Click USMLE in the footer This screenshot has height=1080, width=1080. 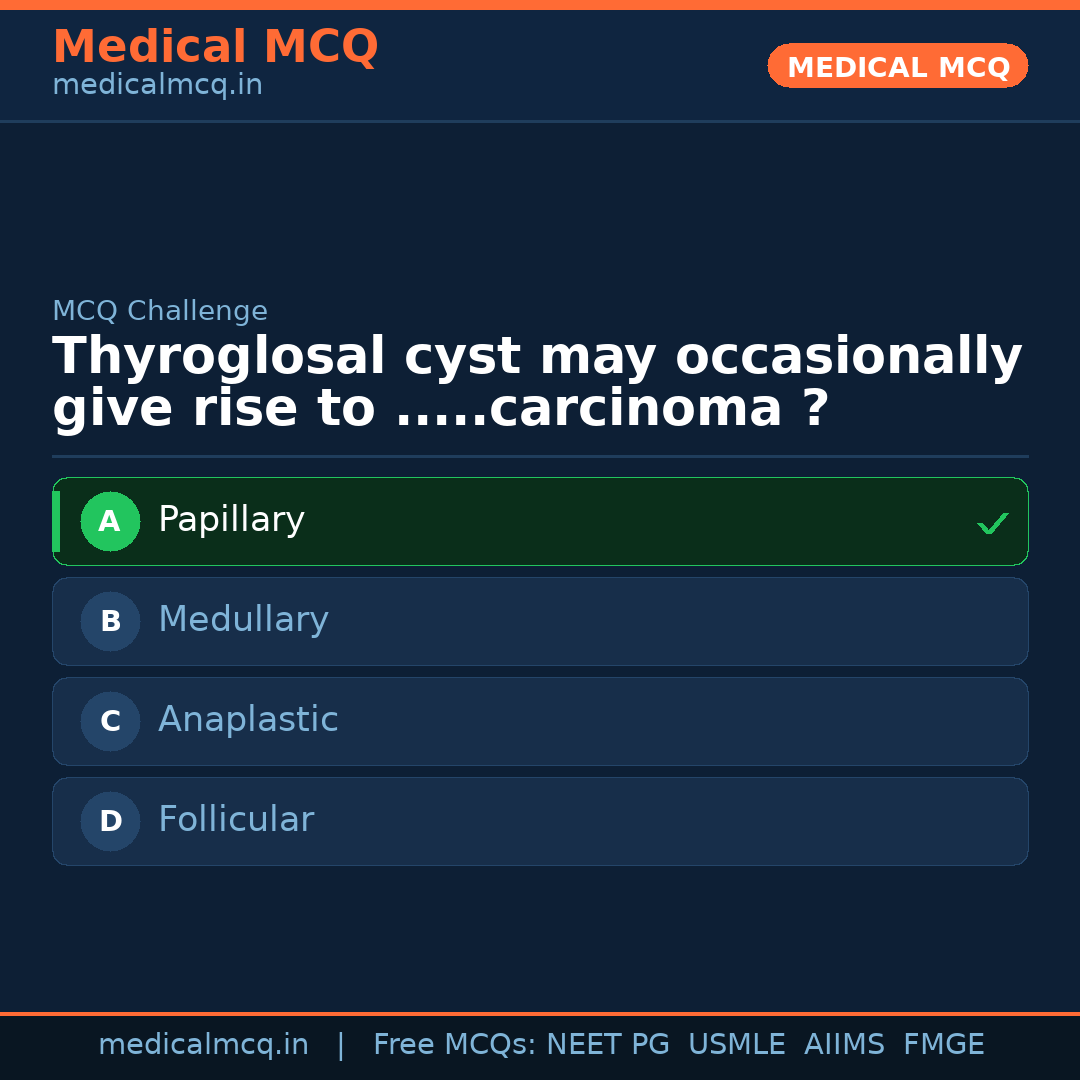tap(736, 1045)
